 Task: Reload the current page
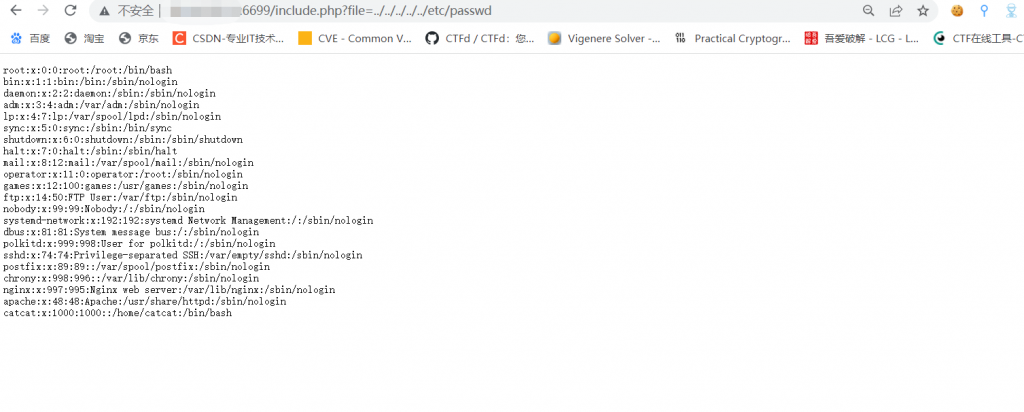[x=70, y=11]
